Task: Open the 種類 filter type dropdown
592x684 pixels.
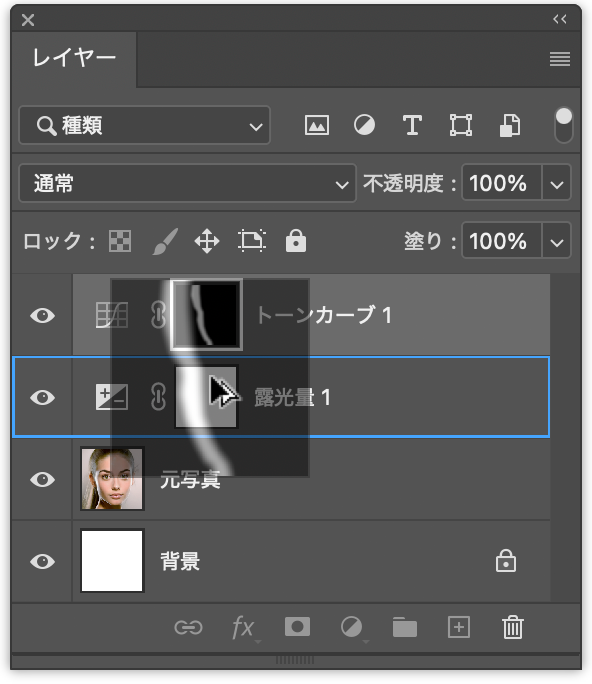Action: [x=144, y=126]
